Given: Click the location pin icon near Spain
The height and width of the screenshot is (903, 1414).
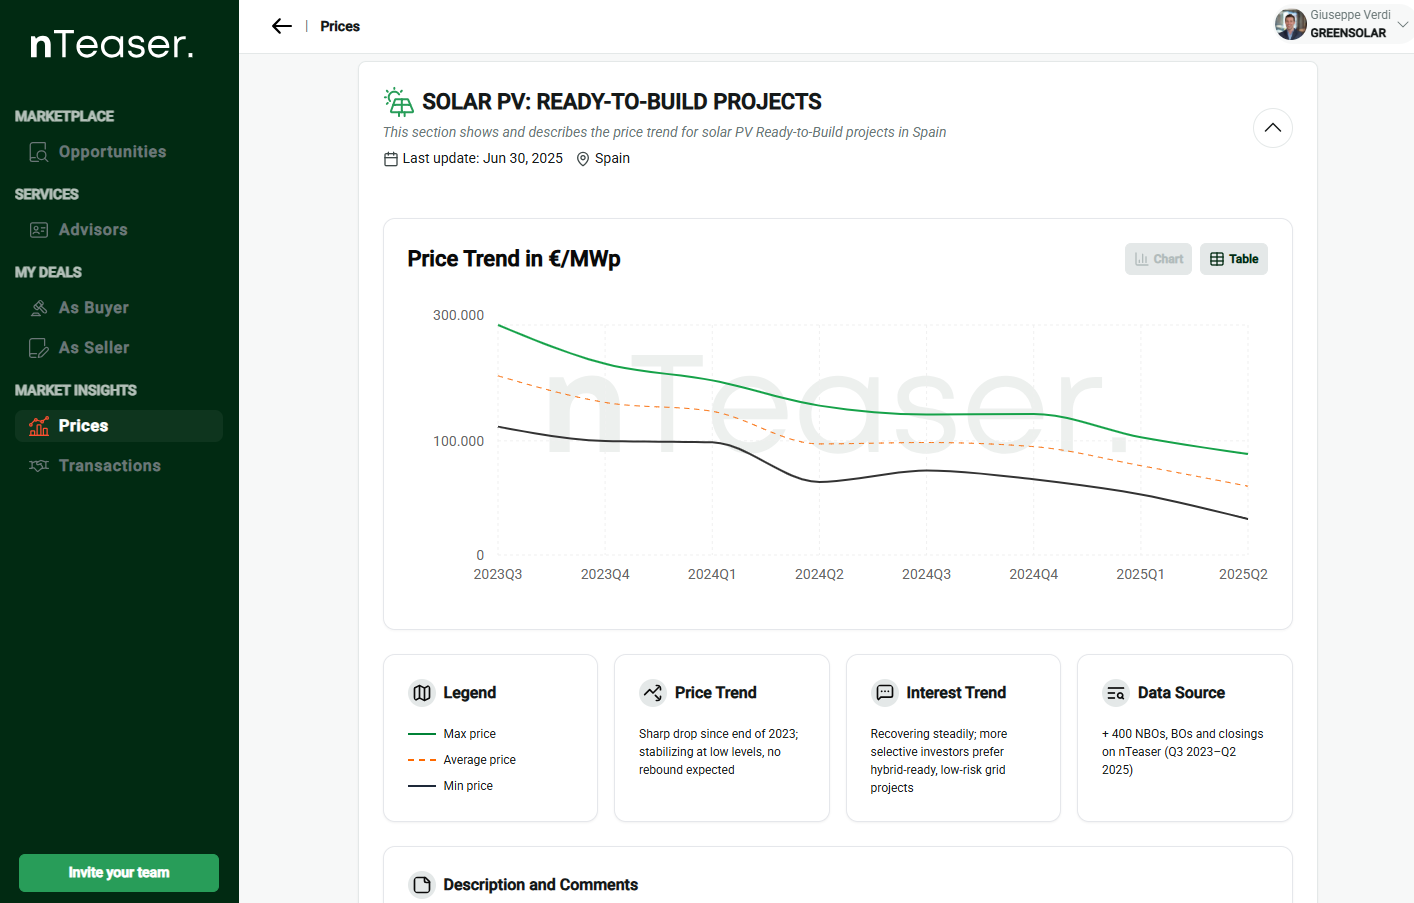Looking at the screenshot, I should coord(583,159).
